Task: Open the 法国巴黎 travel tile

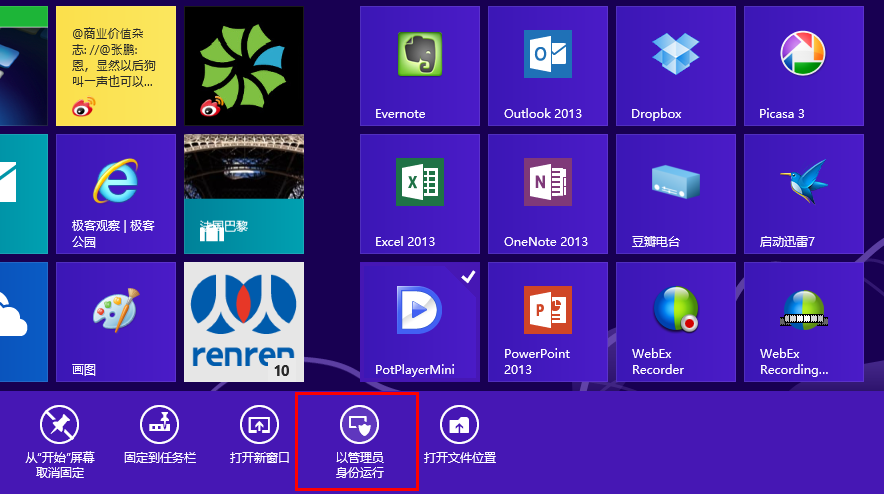Action: tap(244, 194)
